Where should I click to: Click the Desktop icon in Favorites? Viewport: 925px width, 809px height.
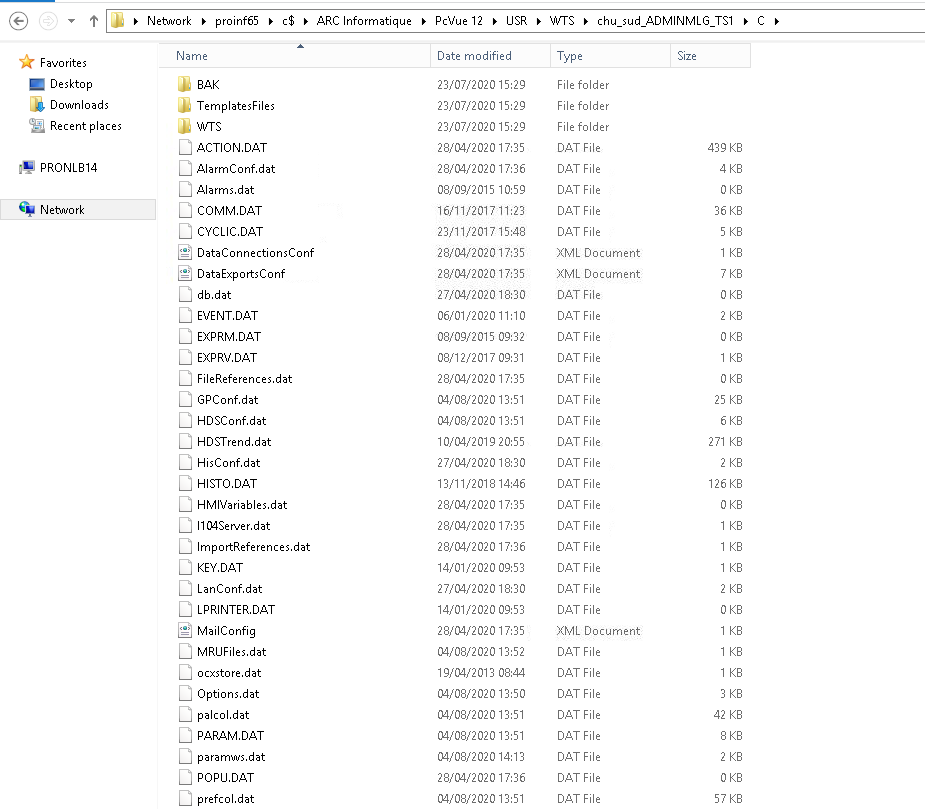tap(37, 85)
